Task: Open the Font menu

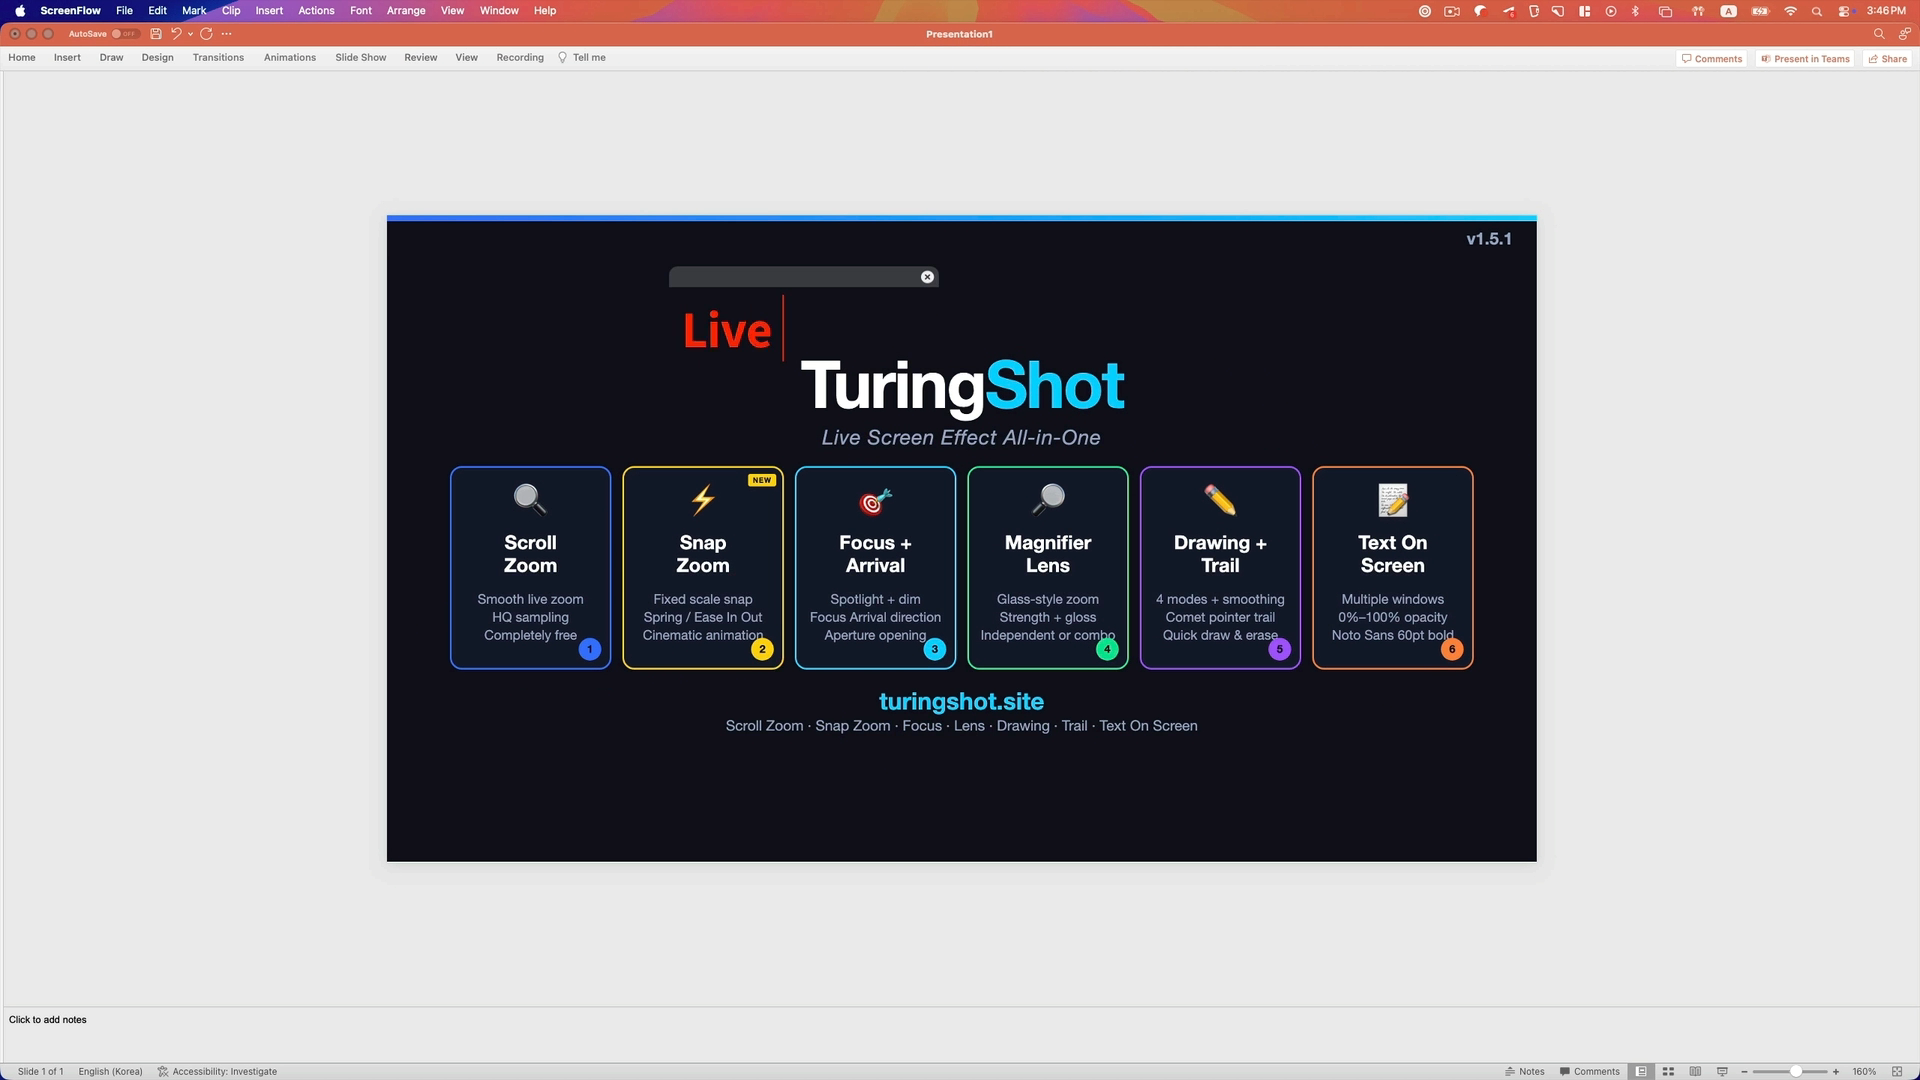Action: tap(361, 11)
